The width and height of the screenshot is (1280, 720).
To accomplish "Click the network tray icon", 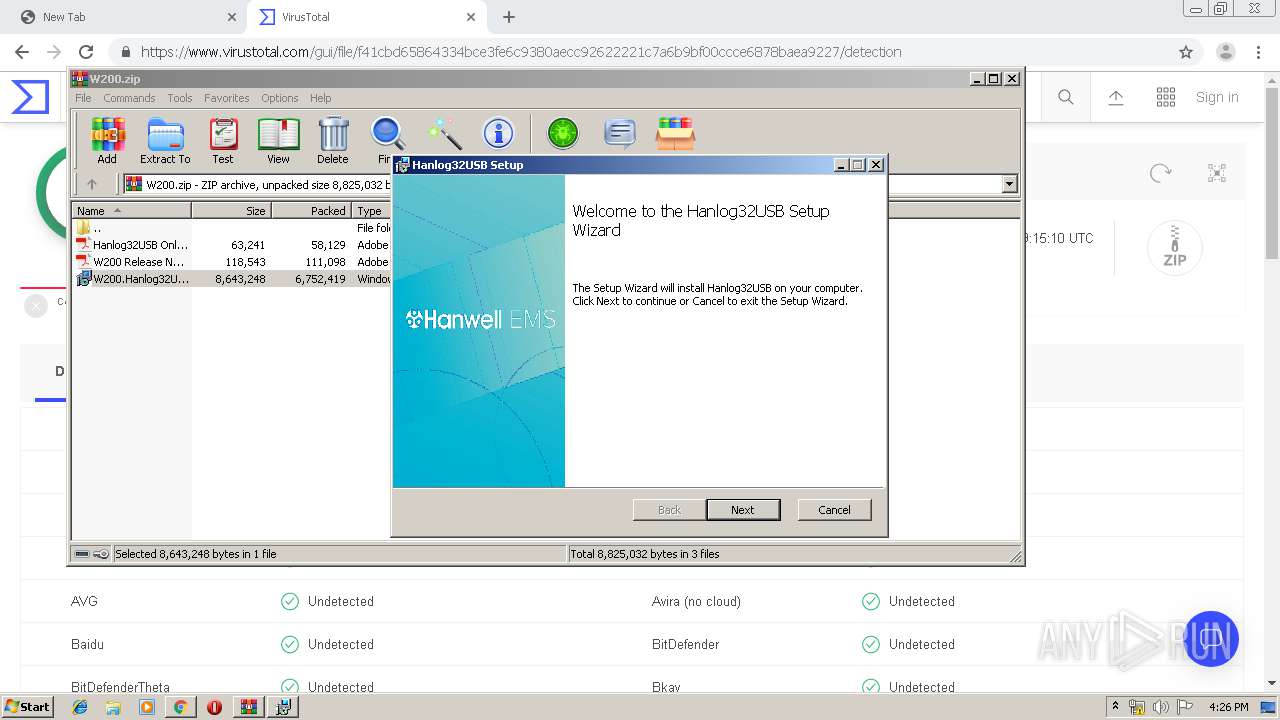I will point(1137,707).
